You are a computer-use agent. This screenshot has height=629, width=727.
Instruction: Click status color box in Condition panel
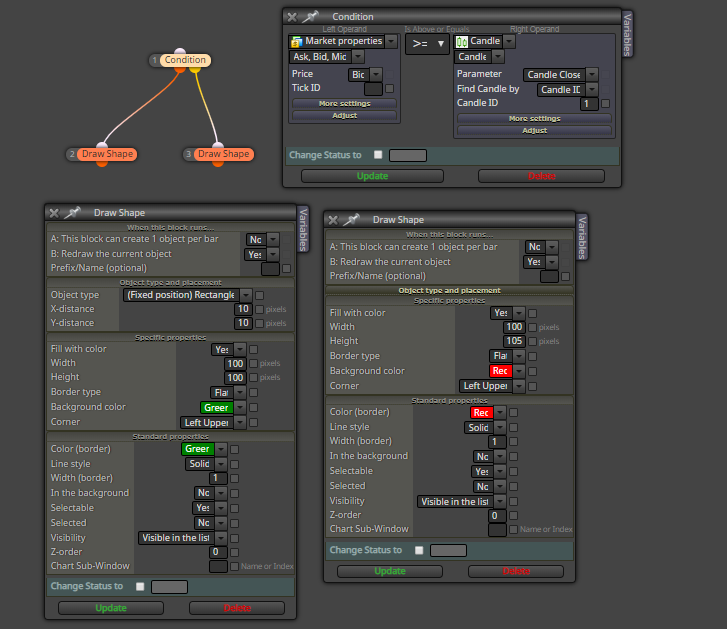click(408, 155)
